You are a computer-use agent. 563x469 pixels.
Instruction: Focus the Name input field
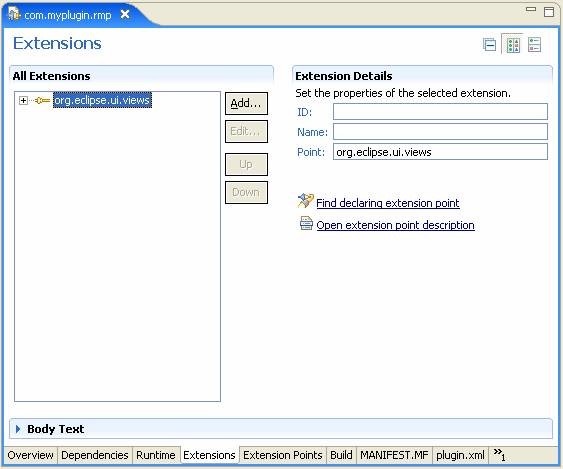coord(440,132)
